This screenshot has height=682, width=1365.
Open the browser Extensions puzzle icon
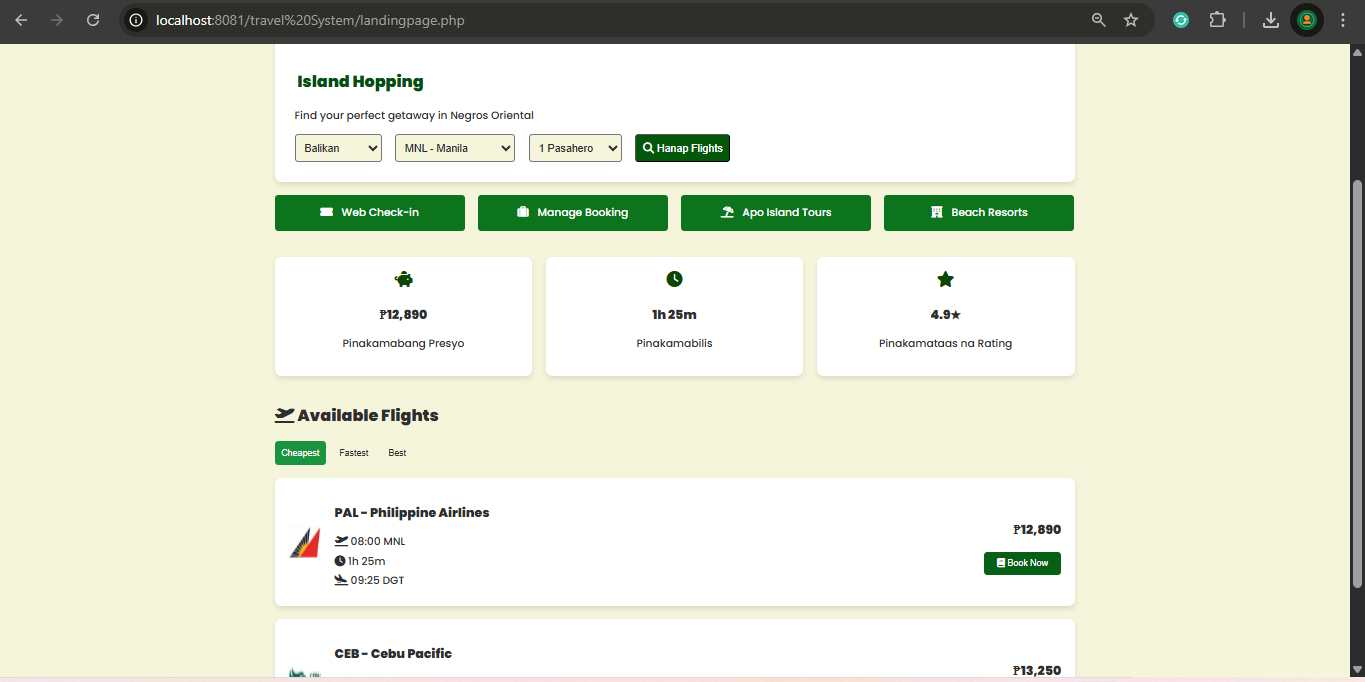(1217, 20)
